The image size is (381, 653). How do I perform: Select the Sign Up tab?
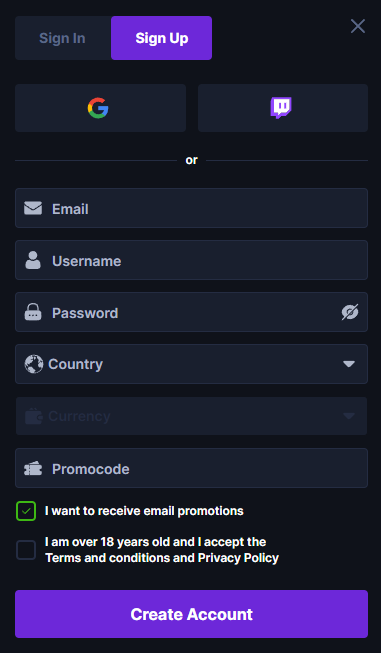pos(162,38)
